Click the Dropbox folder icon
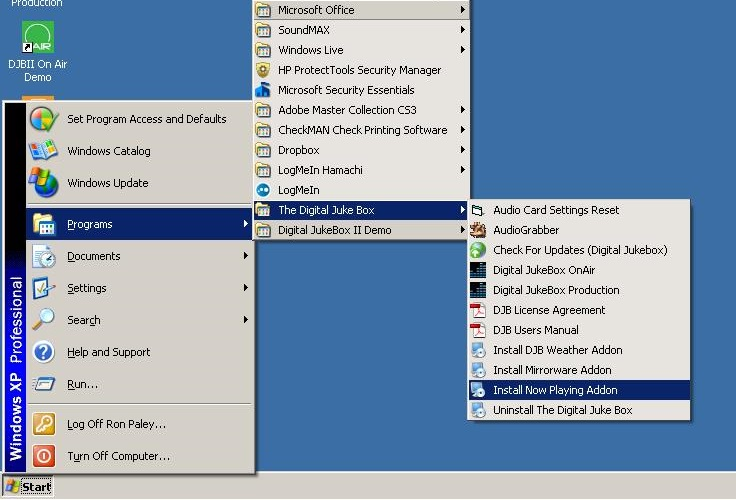This screenshot has height=500, width=736. [x=263, y=150]
